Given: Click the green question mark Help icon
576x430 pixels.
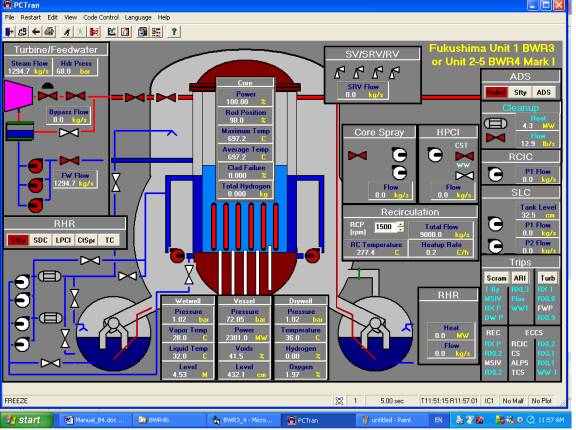Looking at the screenshot, I should [x=174, y=32].
